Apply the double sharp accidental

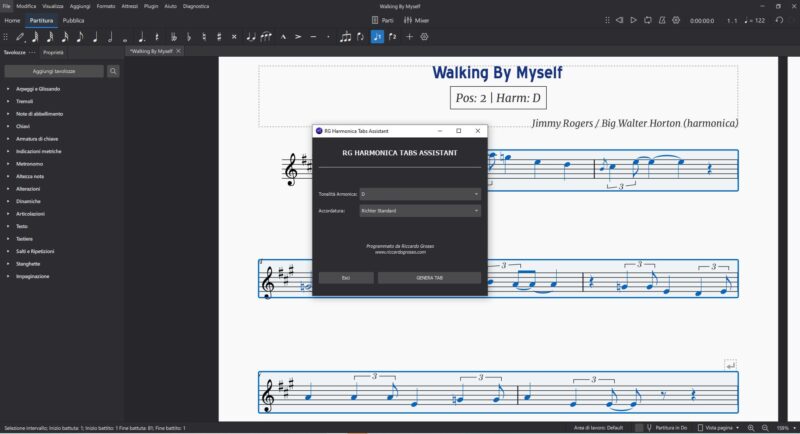point(234,37)
